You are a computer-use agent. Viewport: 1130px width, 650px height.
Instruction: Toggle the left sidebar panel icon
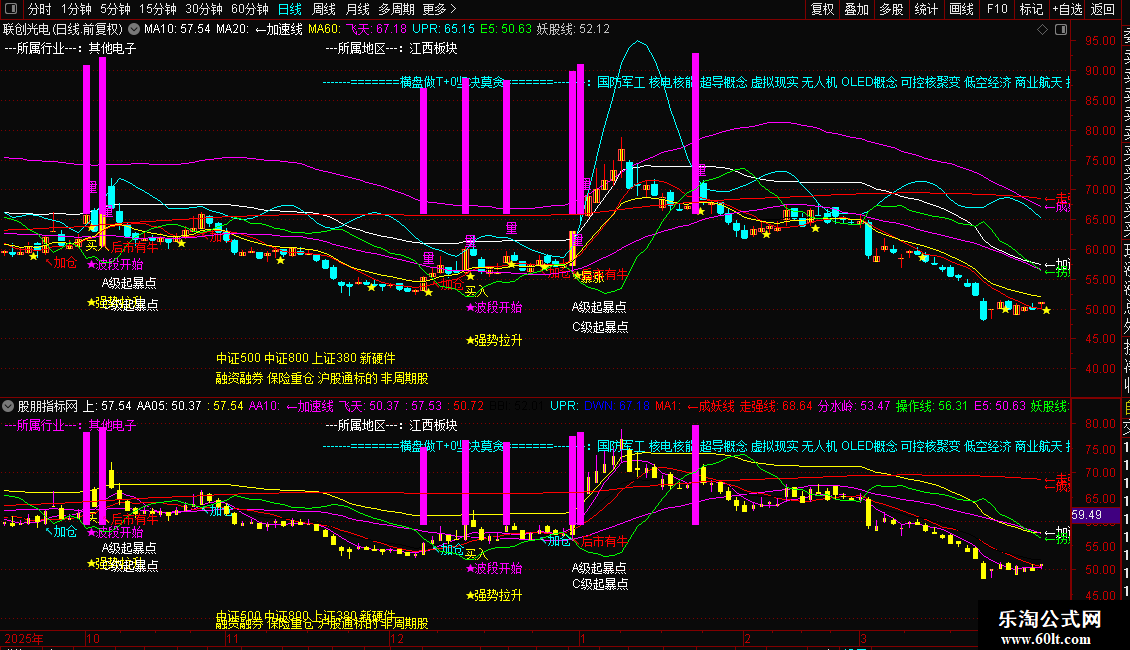coord(11,9)
